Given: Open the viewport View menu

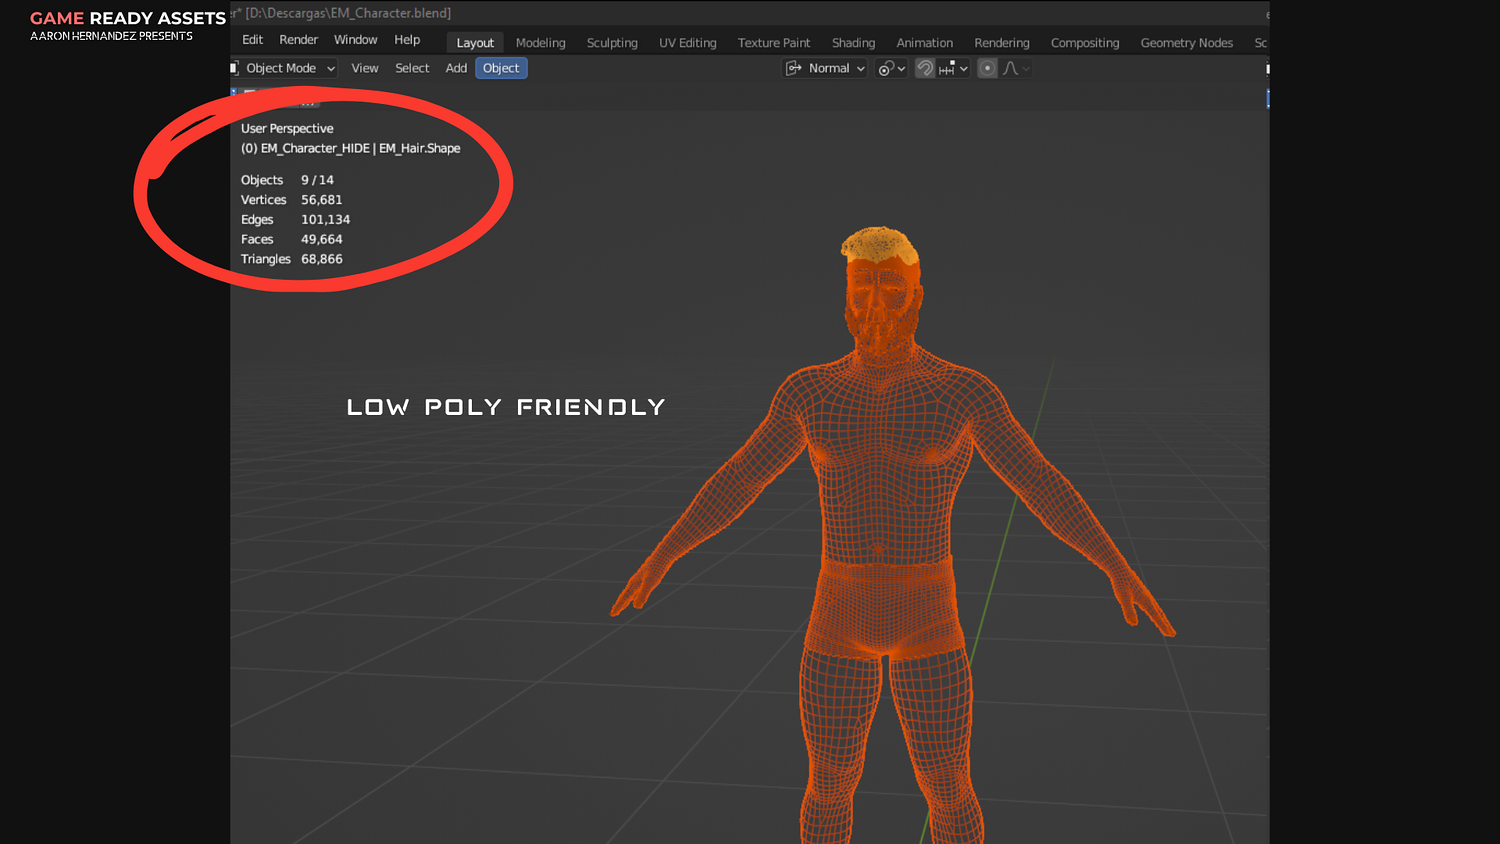Looking at the screenshot, I should 364,68.
